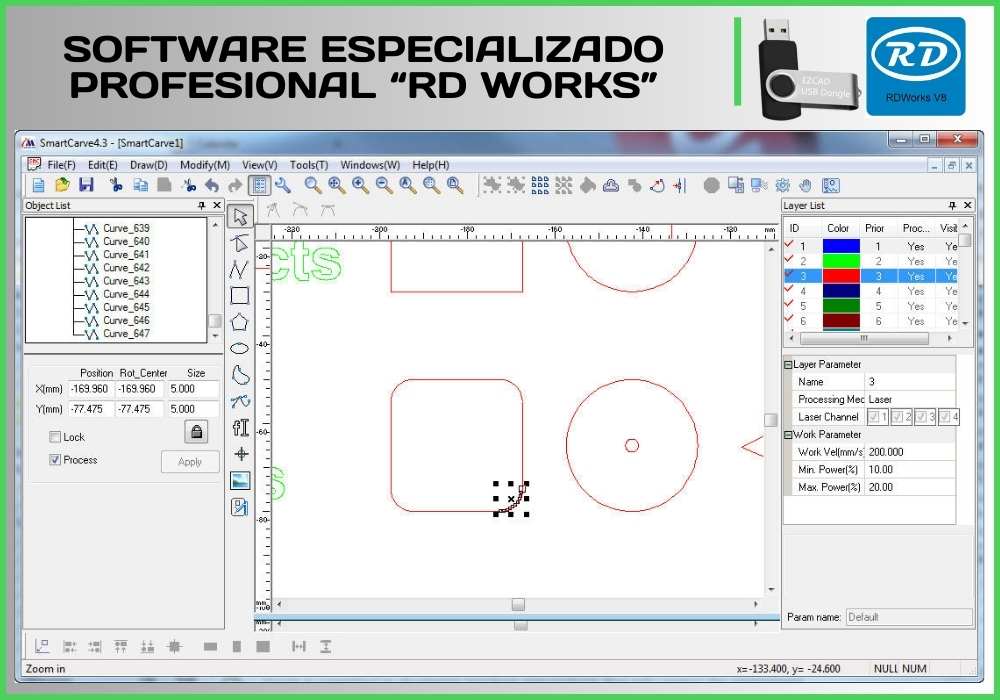Close the Layer List panel

[x=967, y=205]
